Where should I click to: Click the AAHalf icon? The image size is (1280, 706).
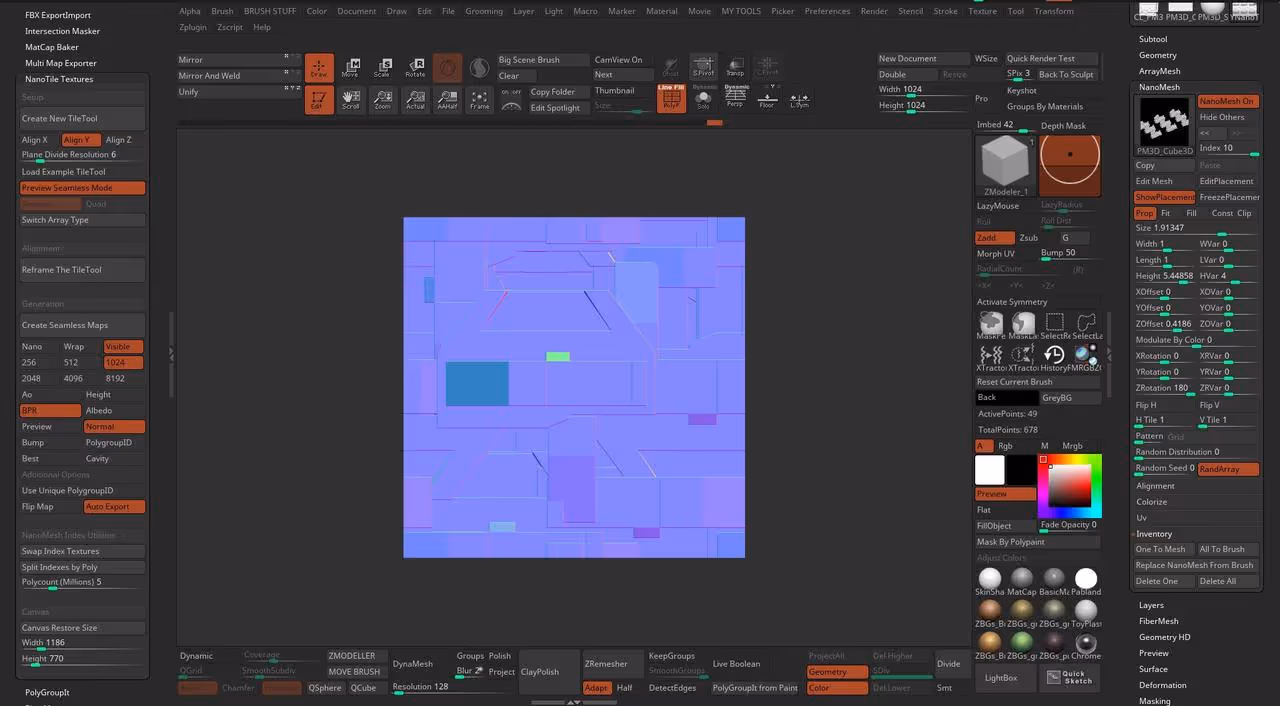click(447, 99)
